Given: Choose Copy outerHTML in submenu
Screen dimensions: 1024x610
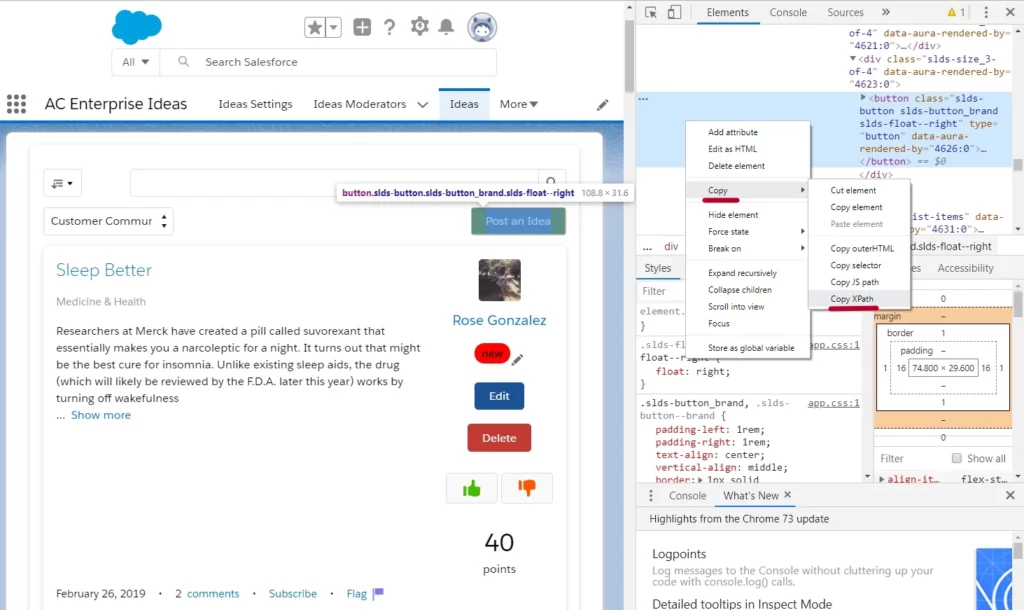Looking at the screenshot, I should pos(859,248).
